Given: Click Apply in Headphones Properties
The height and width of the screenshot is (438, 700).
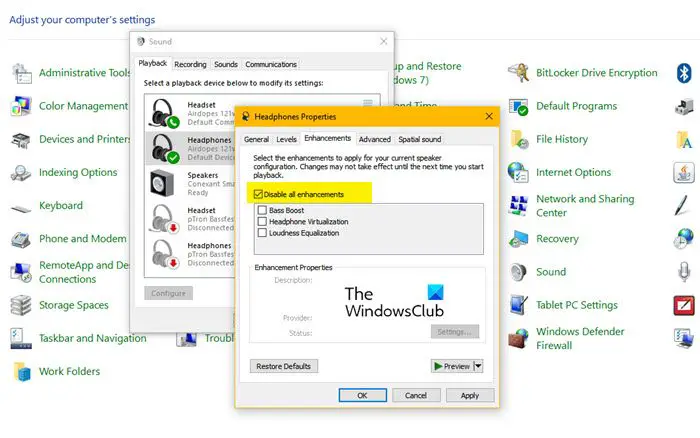Looking at the screenshot, I should [470, 396].
